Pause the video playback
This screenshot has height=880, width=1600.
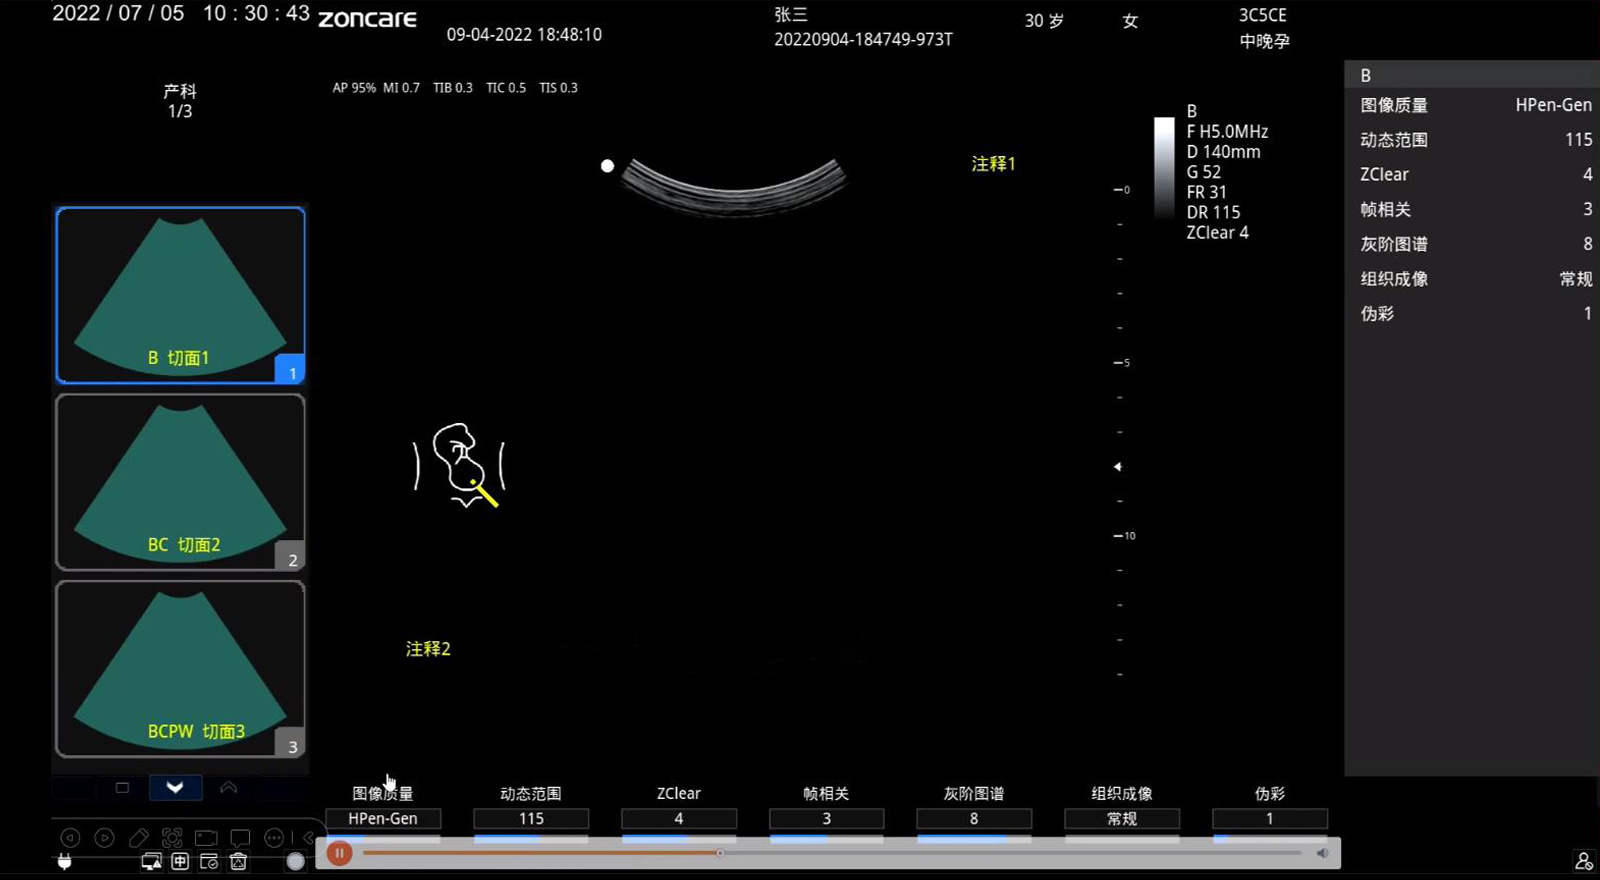click(x=339, y=853)
